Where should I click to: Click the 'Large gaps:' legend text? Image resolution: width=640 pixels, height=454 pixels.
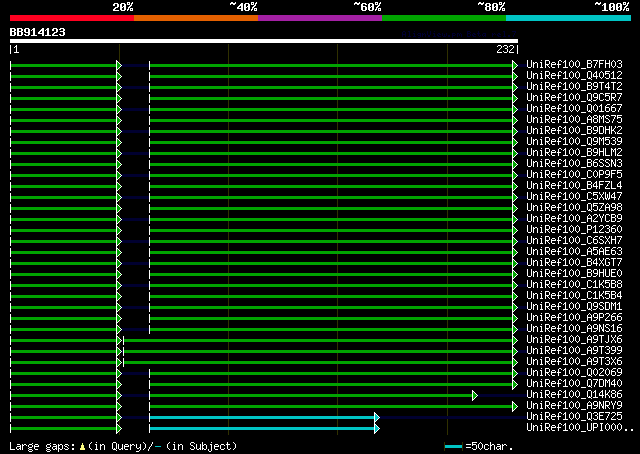(x=42, y=447)
